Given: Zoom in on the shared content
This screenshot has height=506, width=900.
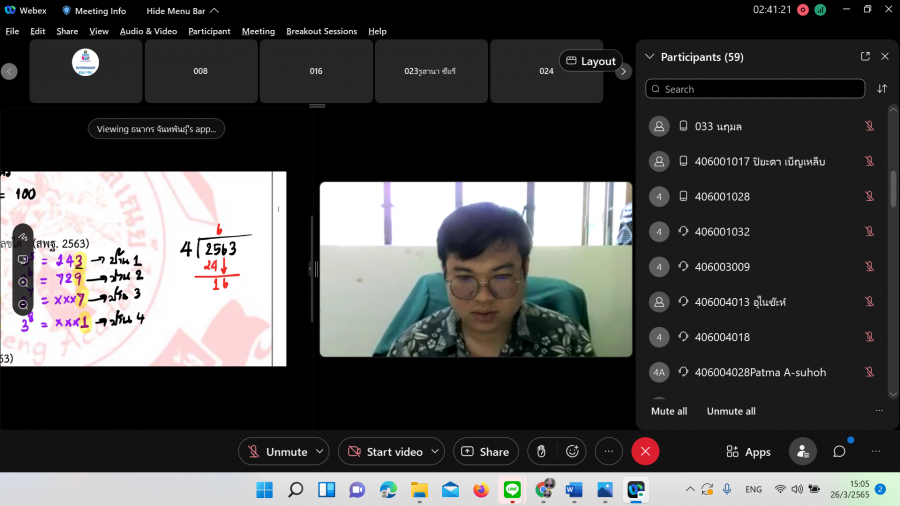Looking at the screenshot, I should tap(23, 282).
